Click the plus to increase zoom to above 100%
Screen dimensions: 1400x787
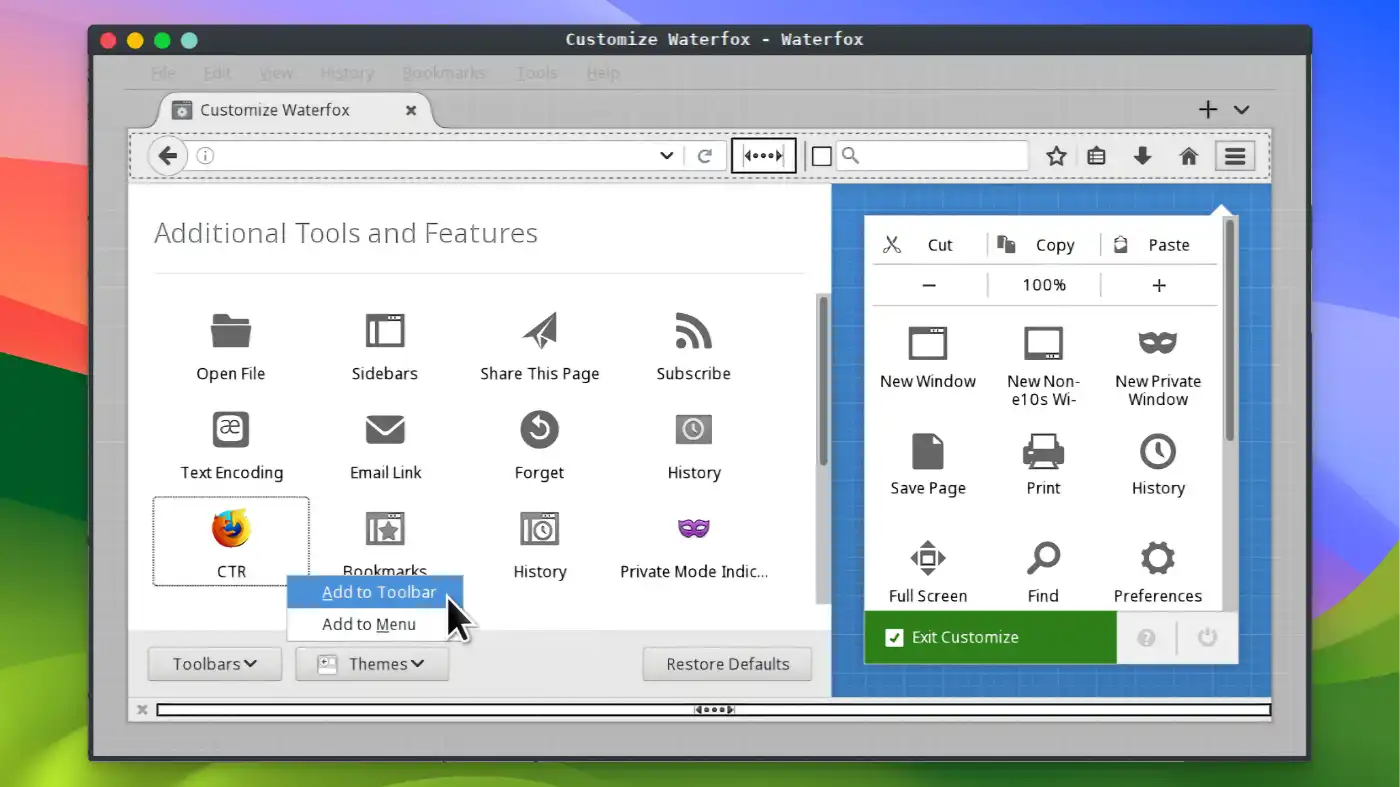[x=1158, y=284]
